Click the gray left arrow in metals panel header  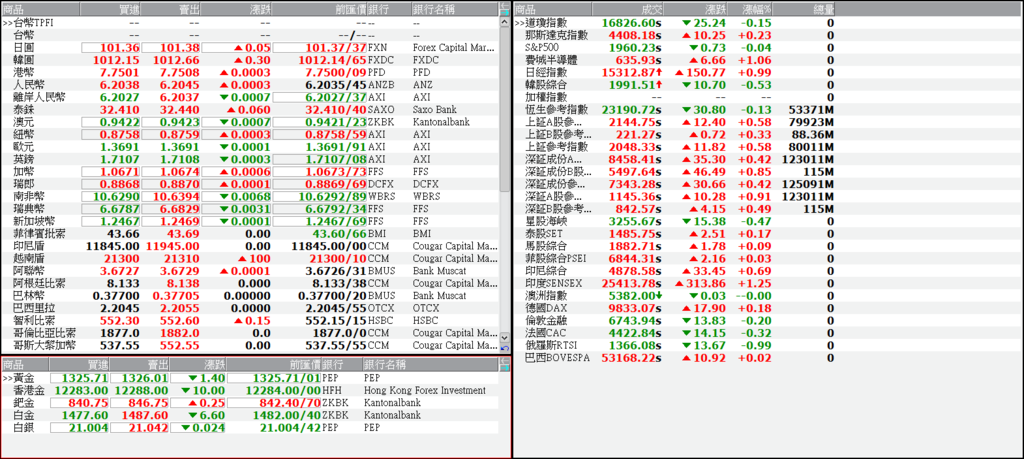(x=505, y=360)
